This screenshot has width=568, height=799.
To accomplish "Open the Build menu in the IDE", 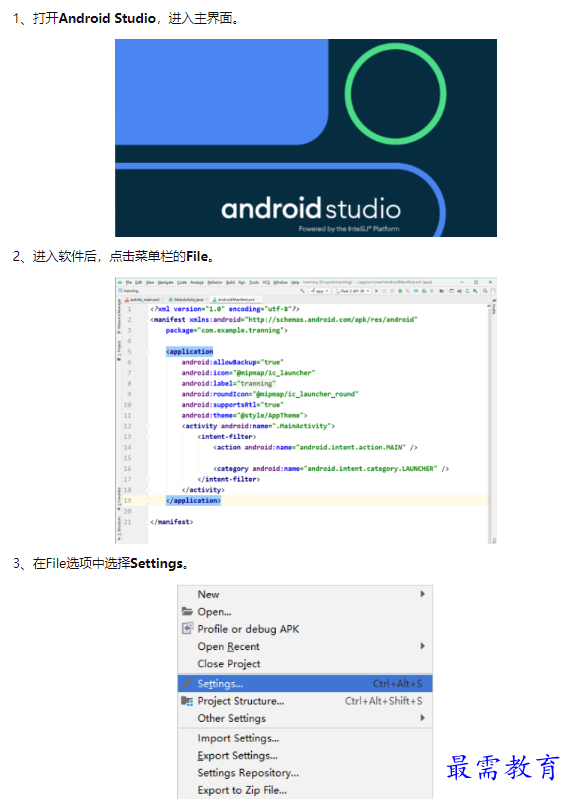I will [230, 282].
